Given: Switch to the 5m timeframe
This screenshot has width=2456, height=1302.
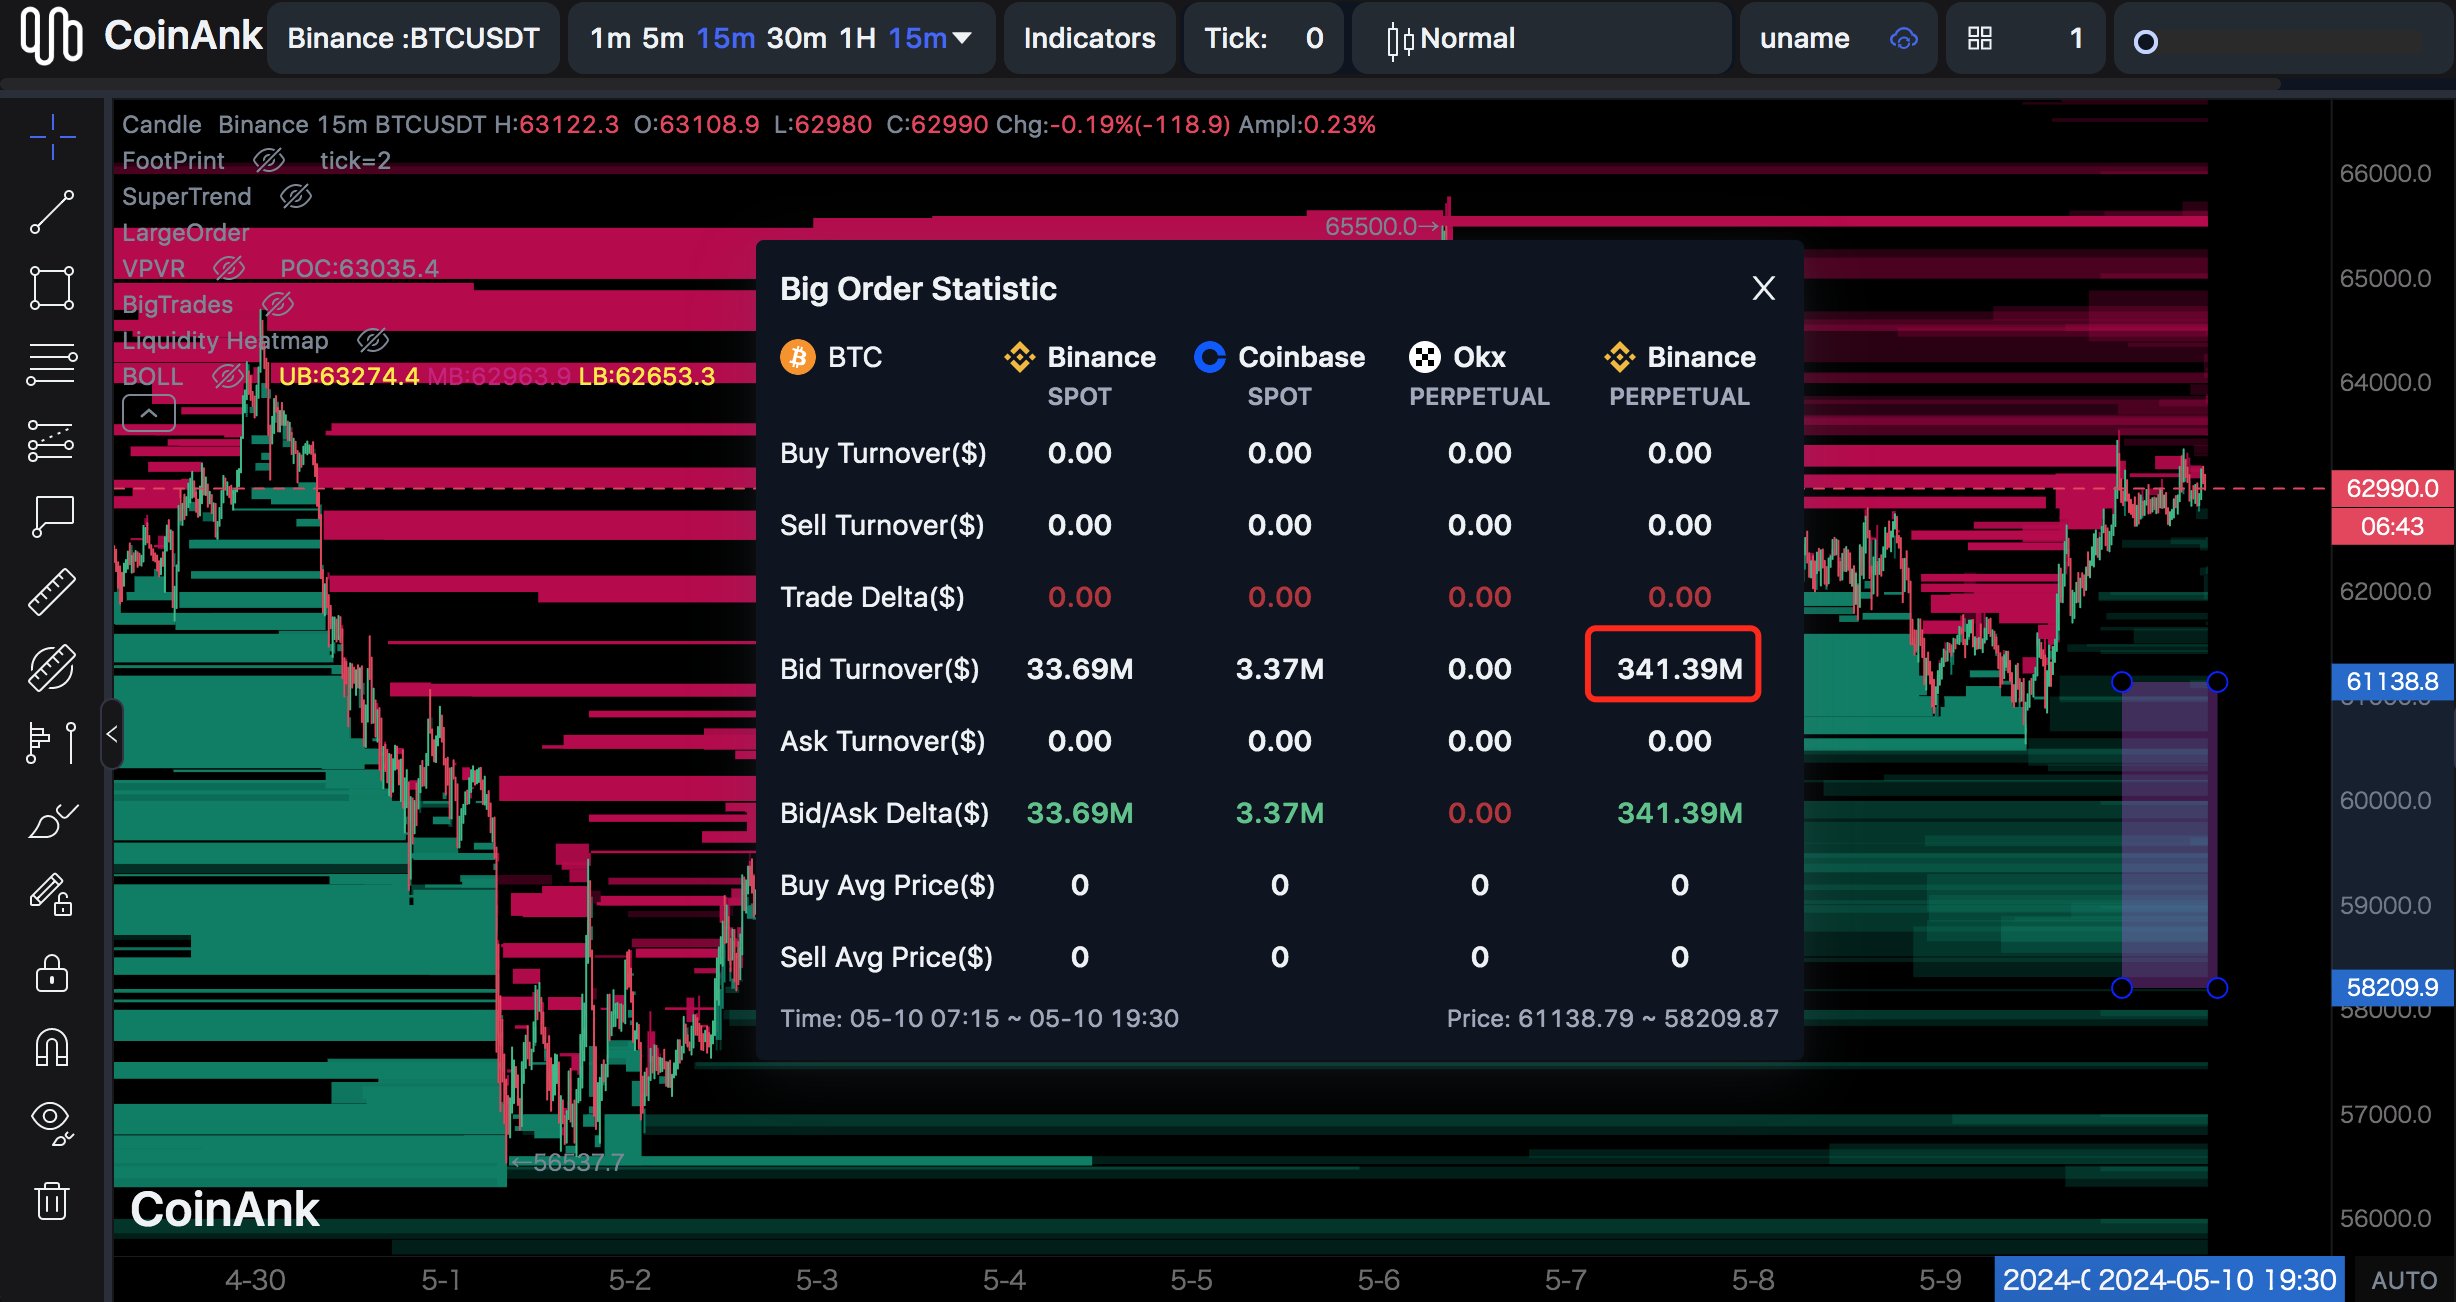Looking at the screenshot, I should point(661,38).
